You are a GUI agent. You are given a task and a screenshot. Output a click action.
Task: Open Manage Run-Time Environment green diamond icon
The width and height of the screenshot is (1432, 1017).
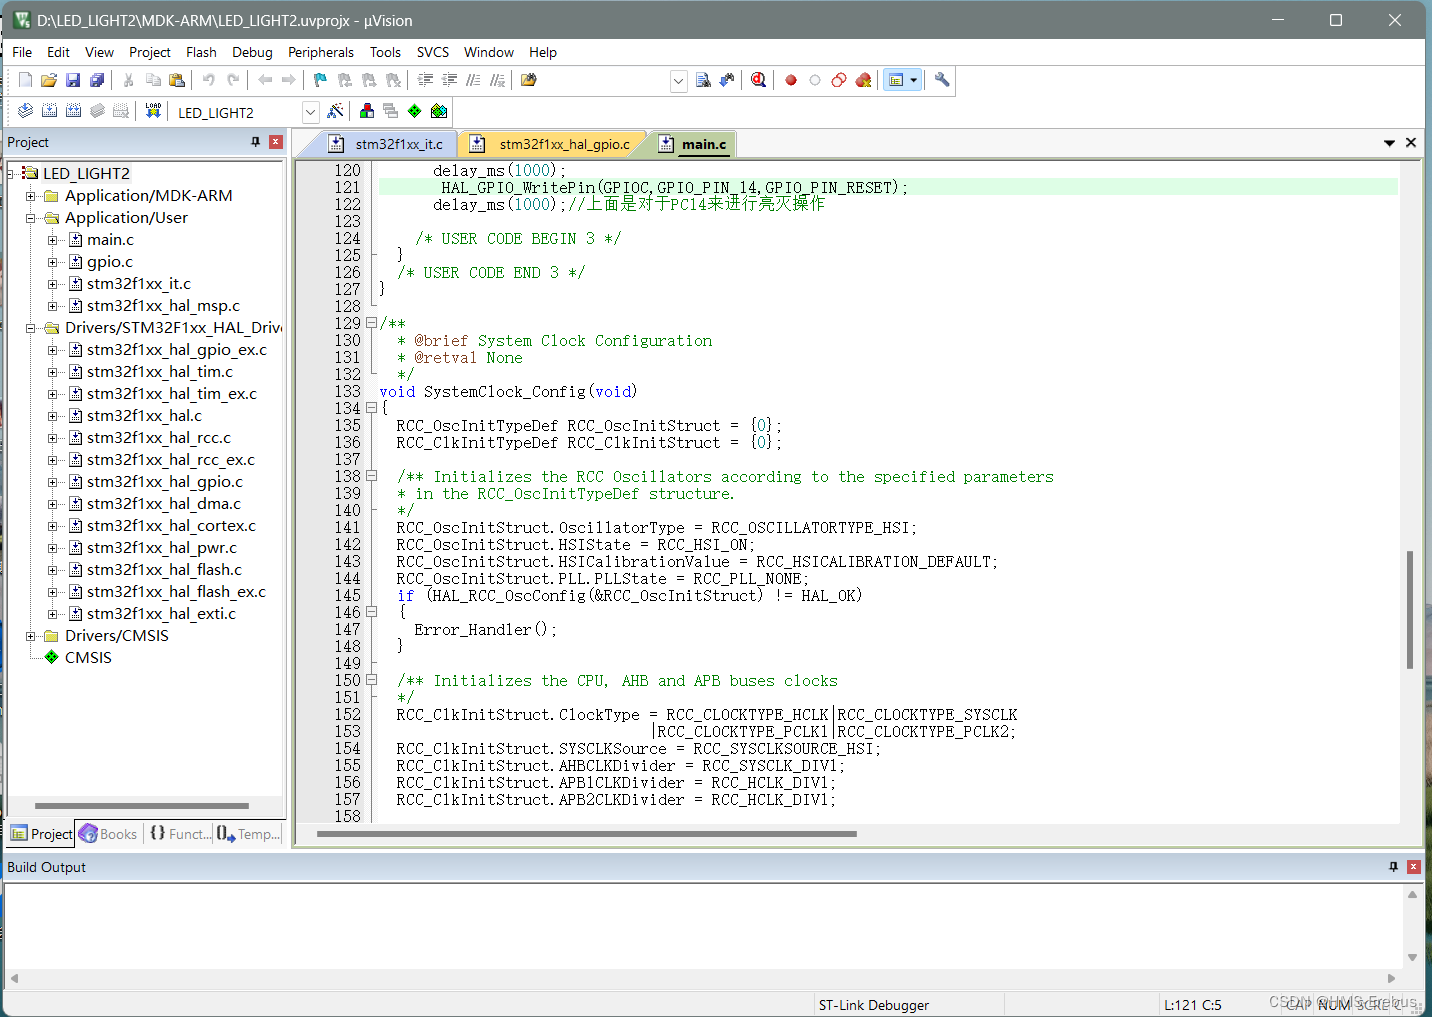coord(415,111)
